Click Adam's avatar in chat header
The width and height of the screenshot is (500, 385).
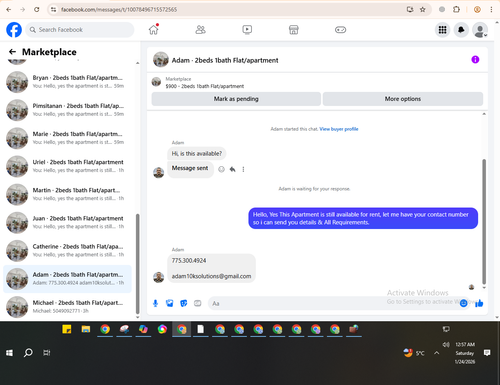click(161, 60)
